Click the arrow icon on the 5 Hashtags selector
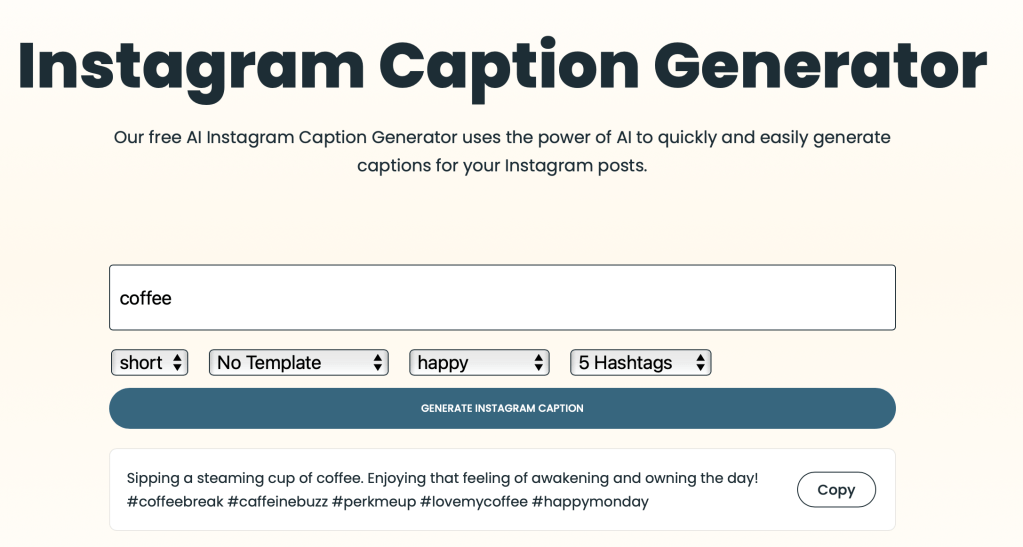The height and width of the screenshot is (547, 1023). coord(701,363)
